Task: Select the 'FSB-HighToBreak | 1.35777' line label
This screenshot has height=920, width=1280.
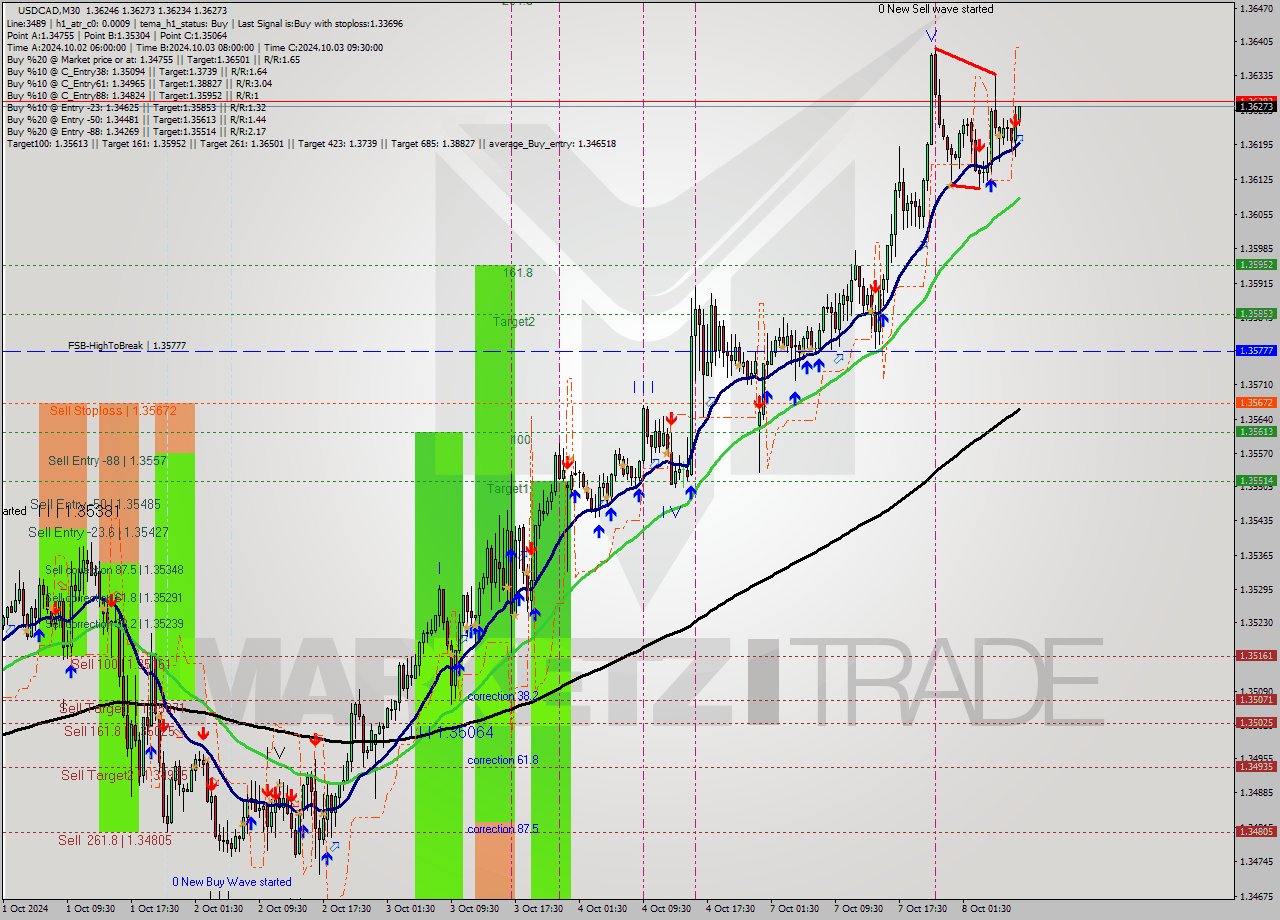Action: point(127,346)
